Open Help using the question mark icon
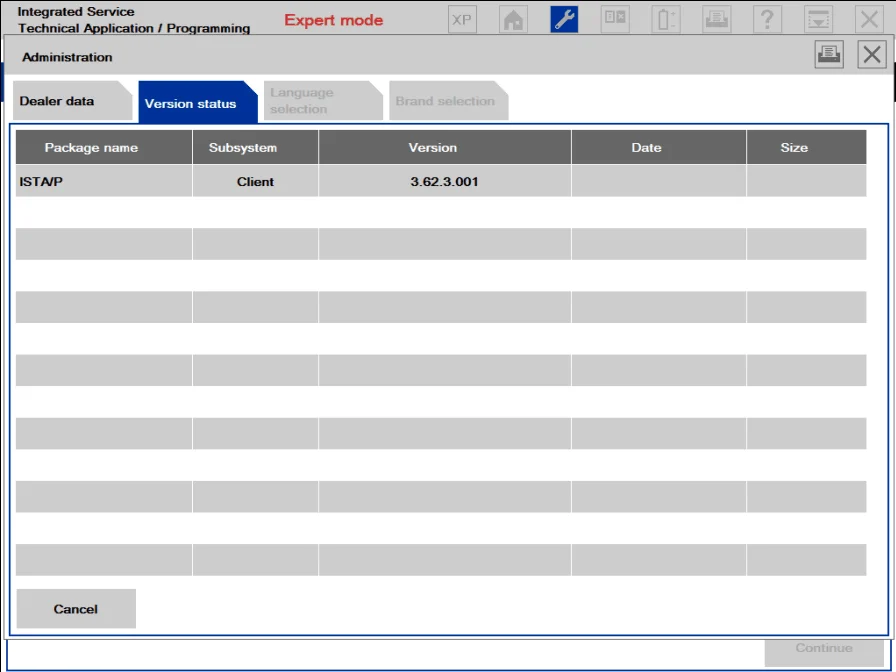This screenshot has width=896, height=672. 768,18
